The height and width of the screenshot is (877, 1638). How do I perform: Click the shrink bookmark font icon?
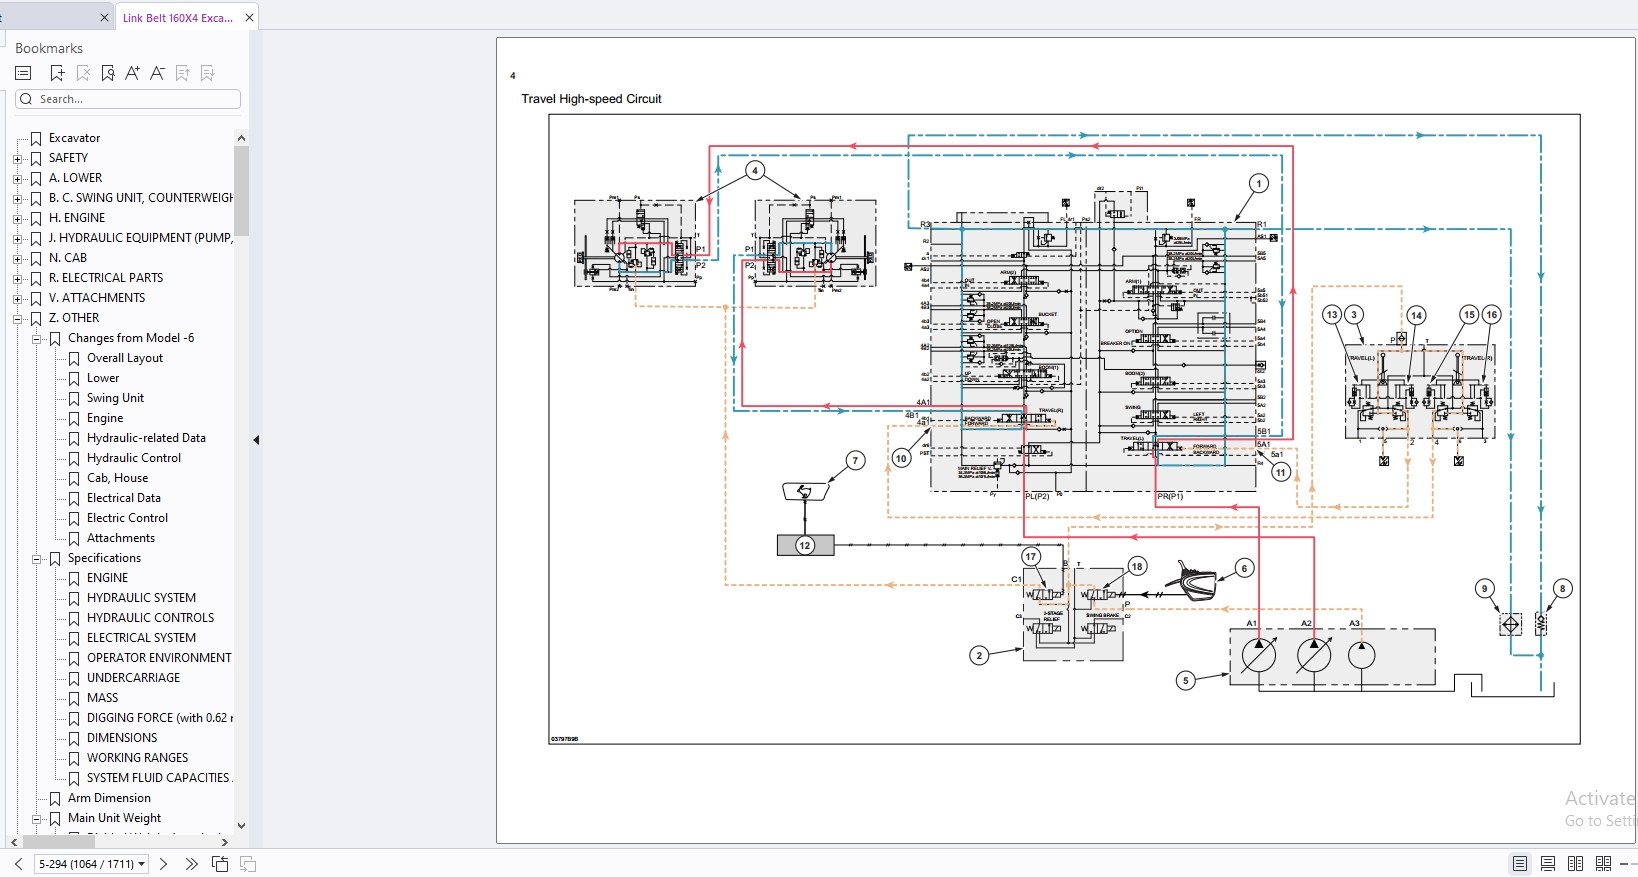157,73
